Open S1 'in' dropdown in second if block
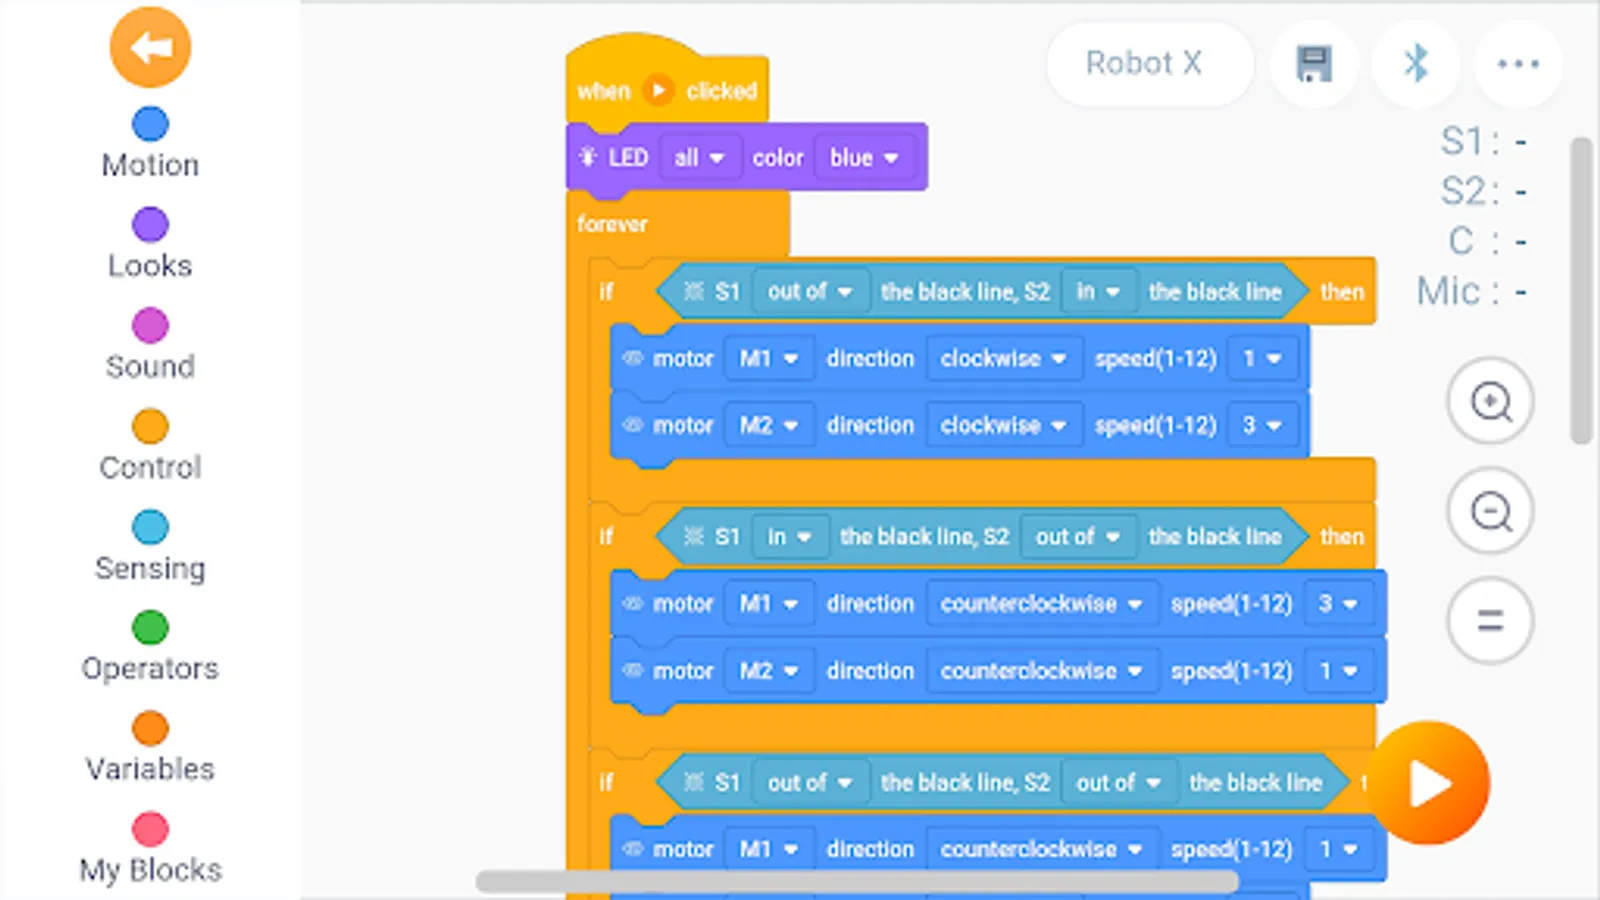1600x900 pixels. tap(789, 537)
